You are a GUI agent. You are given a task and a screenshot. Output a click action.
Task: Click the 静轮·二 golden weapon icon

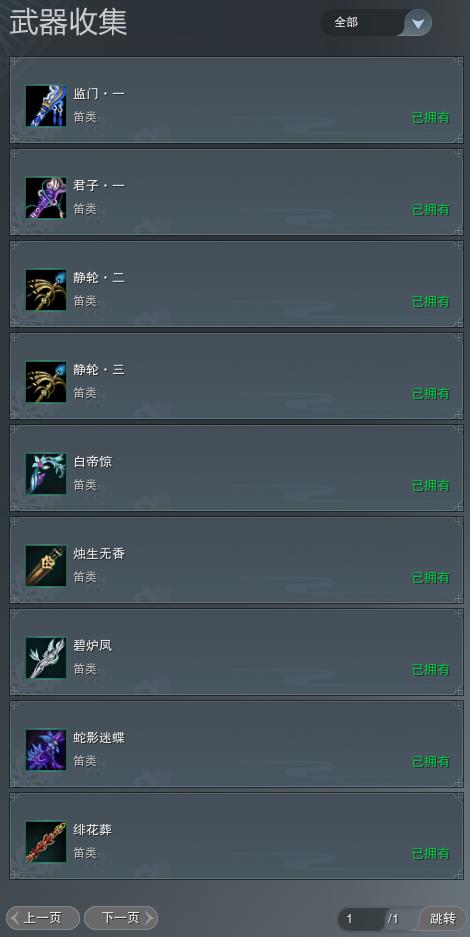click(x=46, y=290)
